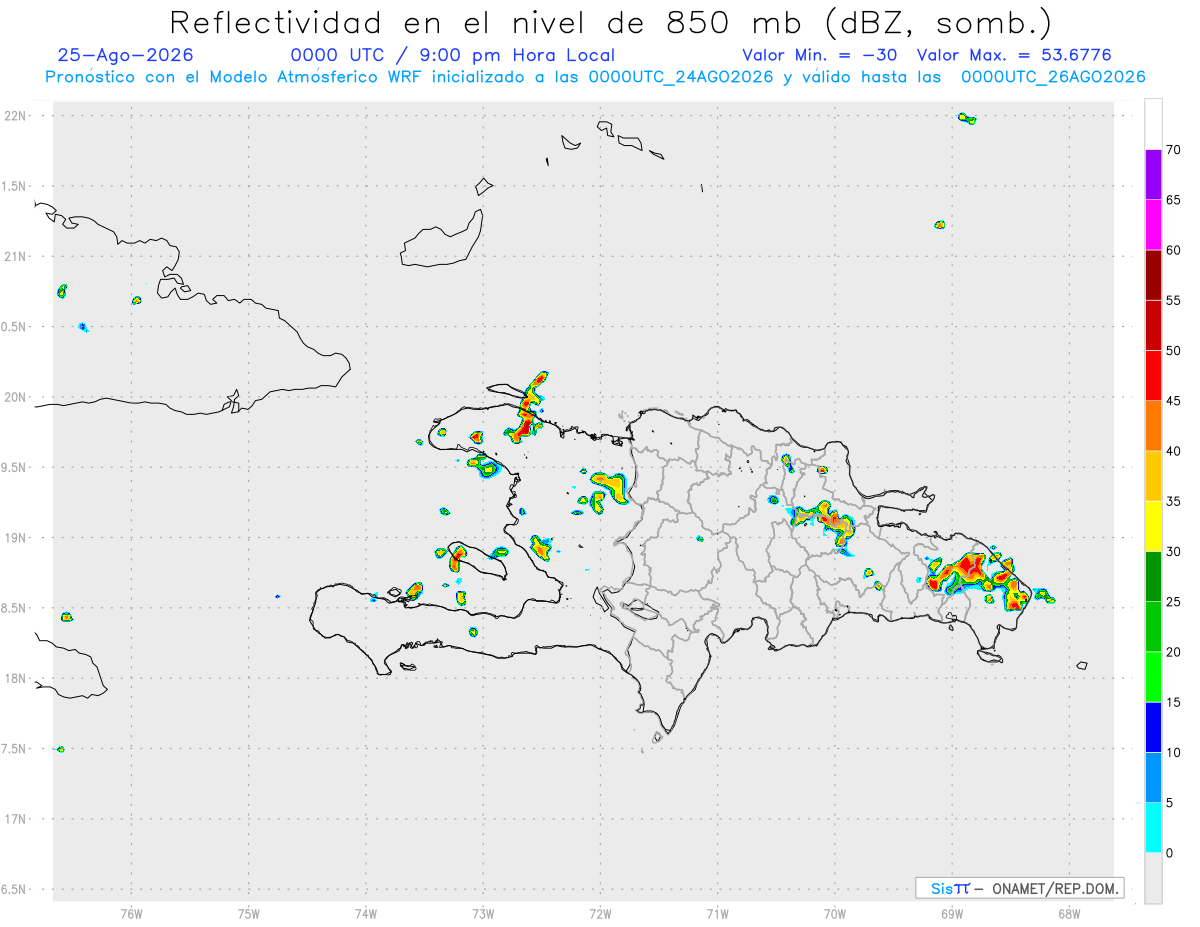This screenshot has height=927, width=1200.
Task: Click the '70' value on the color bar
Action: (1174, 150)
